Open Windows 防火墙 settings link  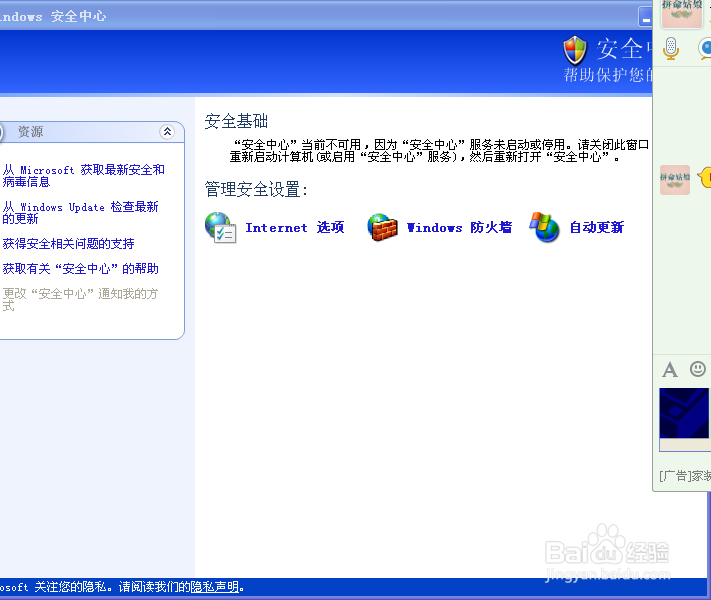click(x=459, y=227)
